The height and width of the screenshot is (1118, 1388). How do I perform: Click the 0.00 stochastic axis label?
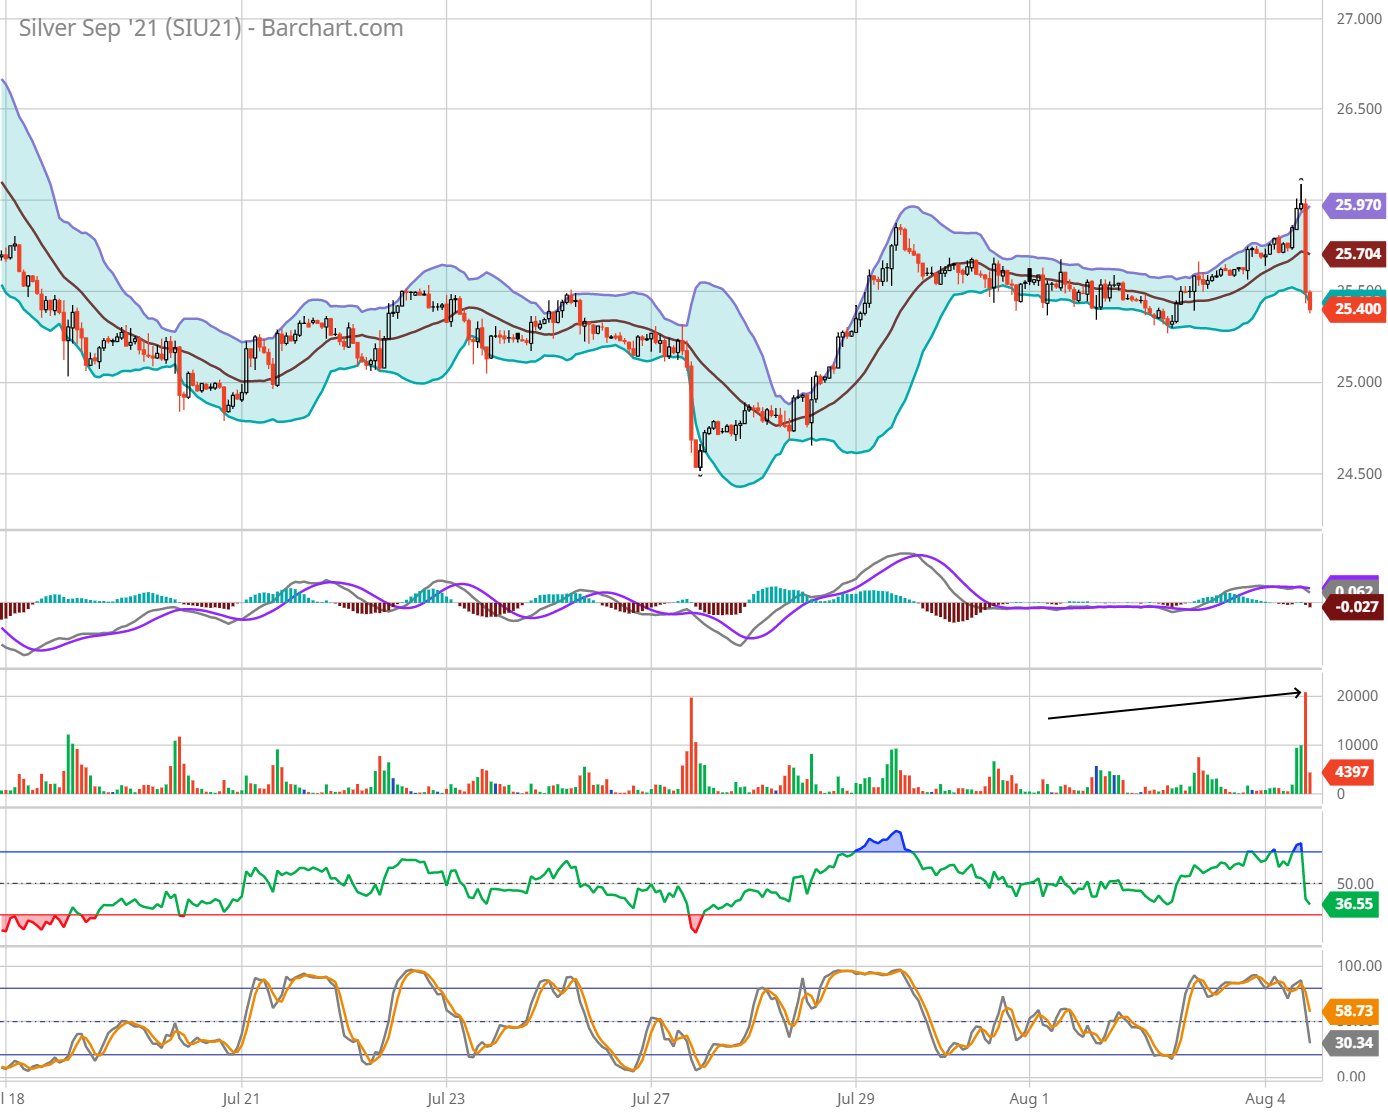click(1351, 1077)
